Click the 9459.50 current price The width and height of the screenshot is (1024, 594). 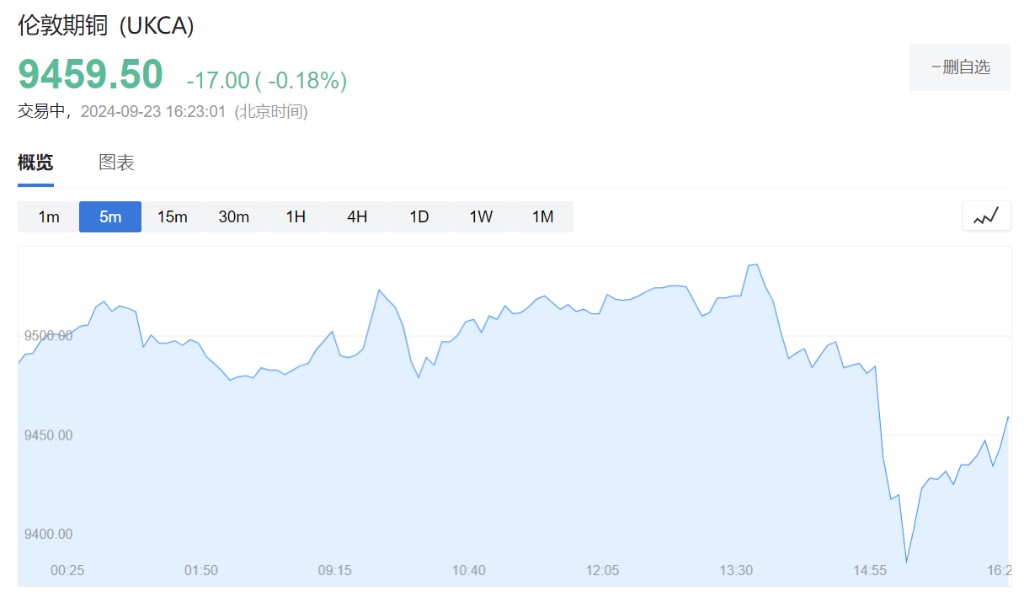(90, 75)
